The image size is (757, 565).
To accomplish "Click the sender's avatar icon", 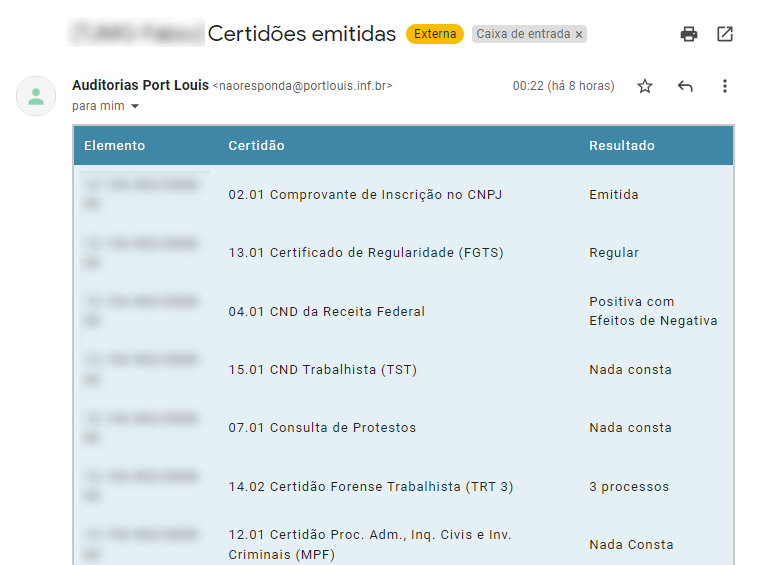I will (x=36, y=96).
